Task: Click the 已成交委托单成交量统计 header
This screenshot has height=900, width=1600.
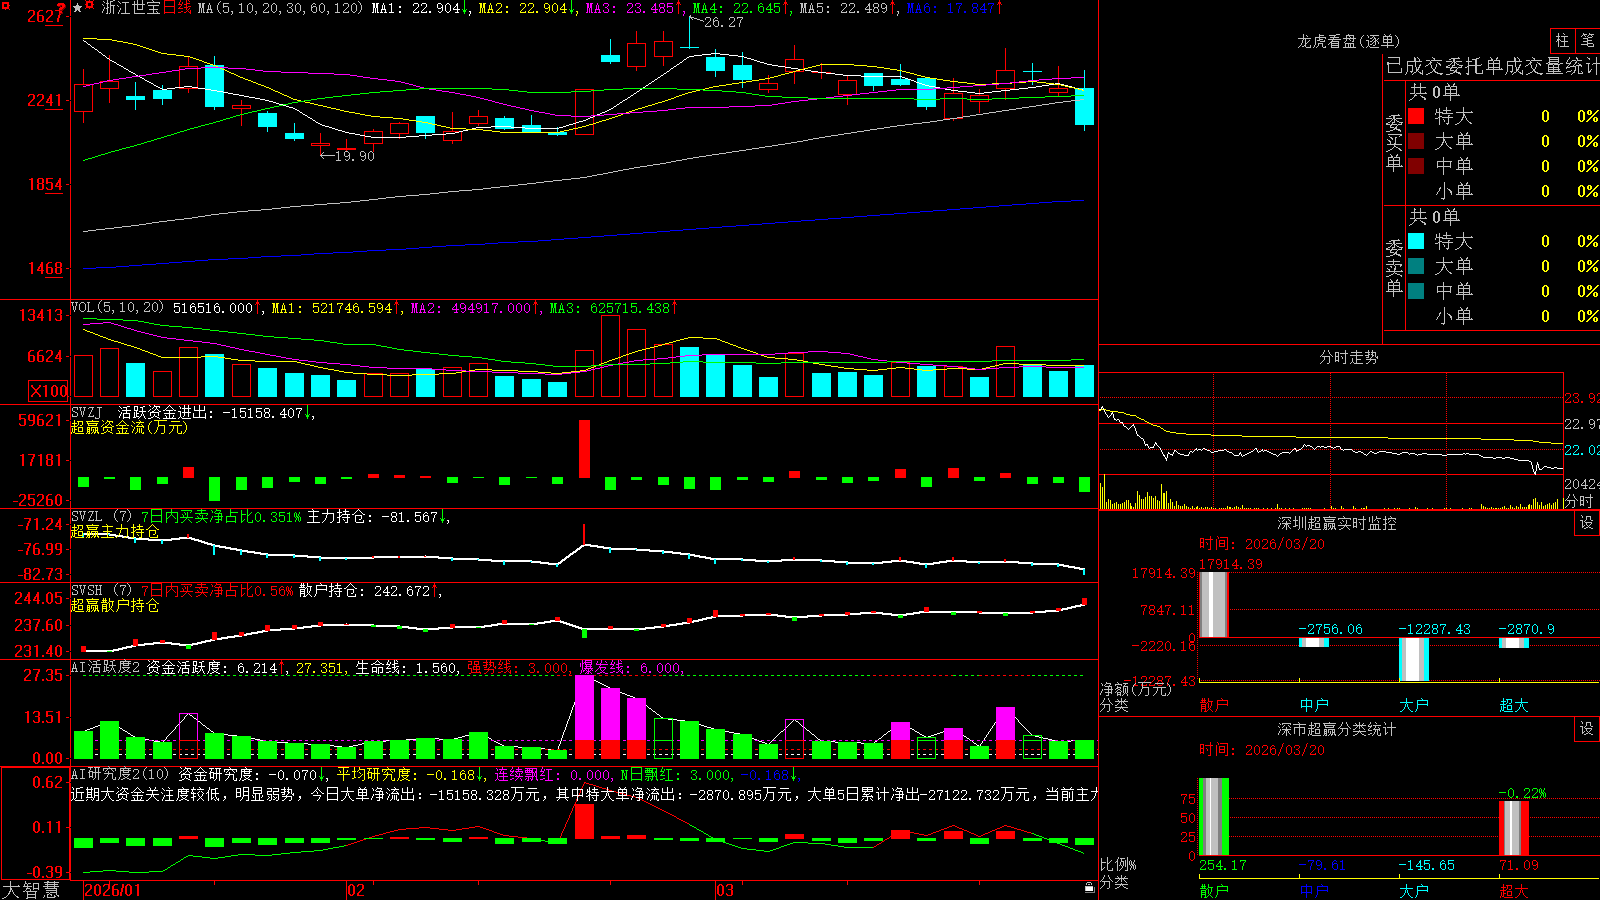Action: pyautogui.click(x=1492, y=66)
